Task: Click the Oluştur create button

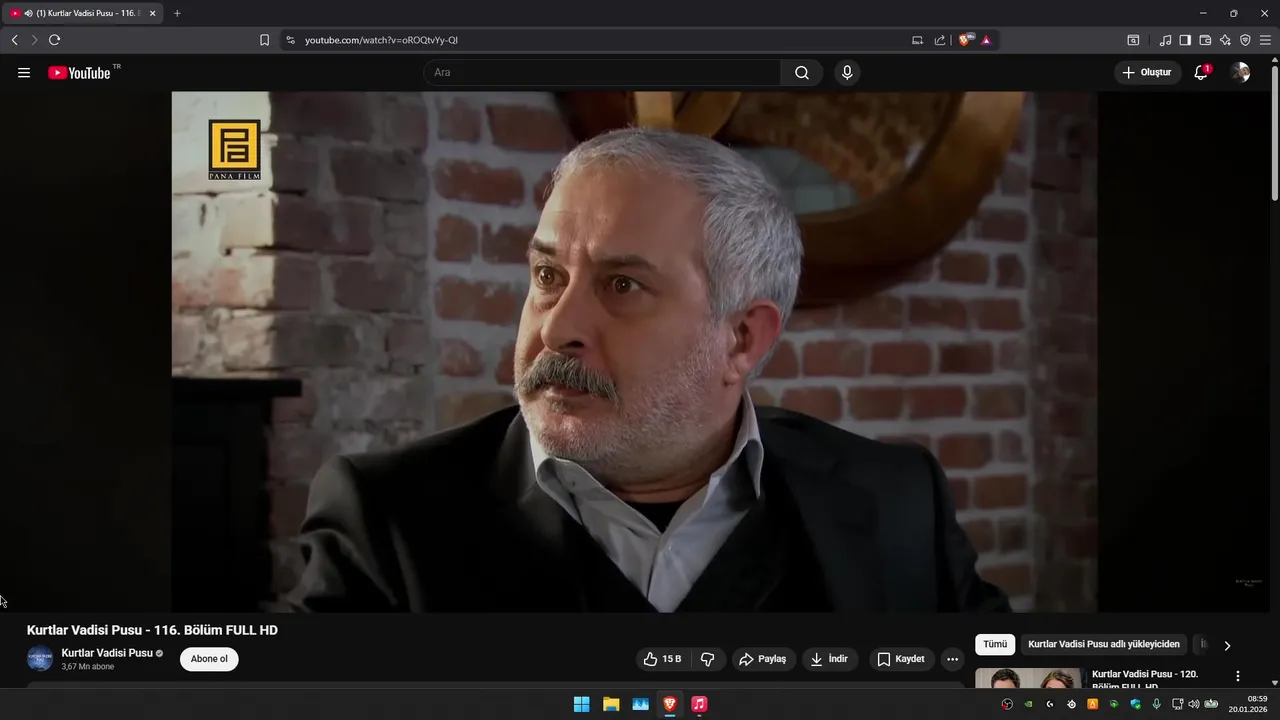Action: click(1147, 72)
